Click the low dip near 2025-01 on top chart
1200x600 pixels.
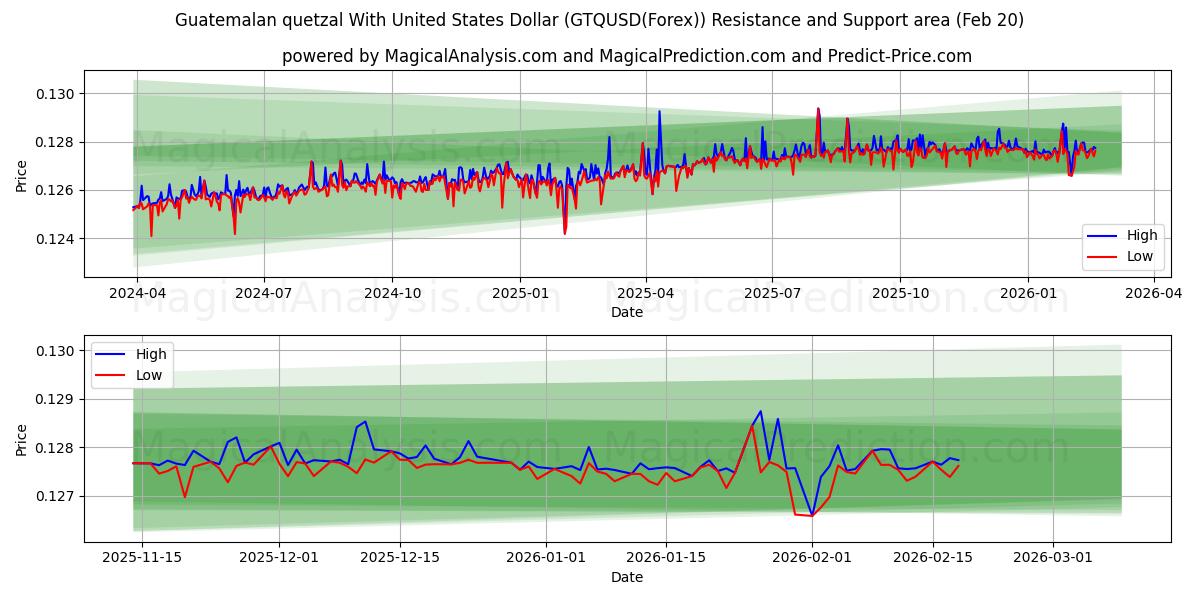pos(565,232)
